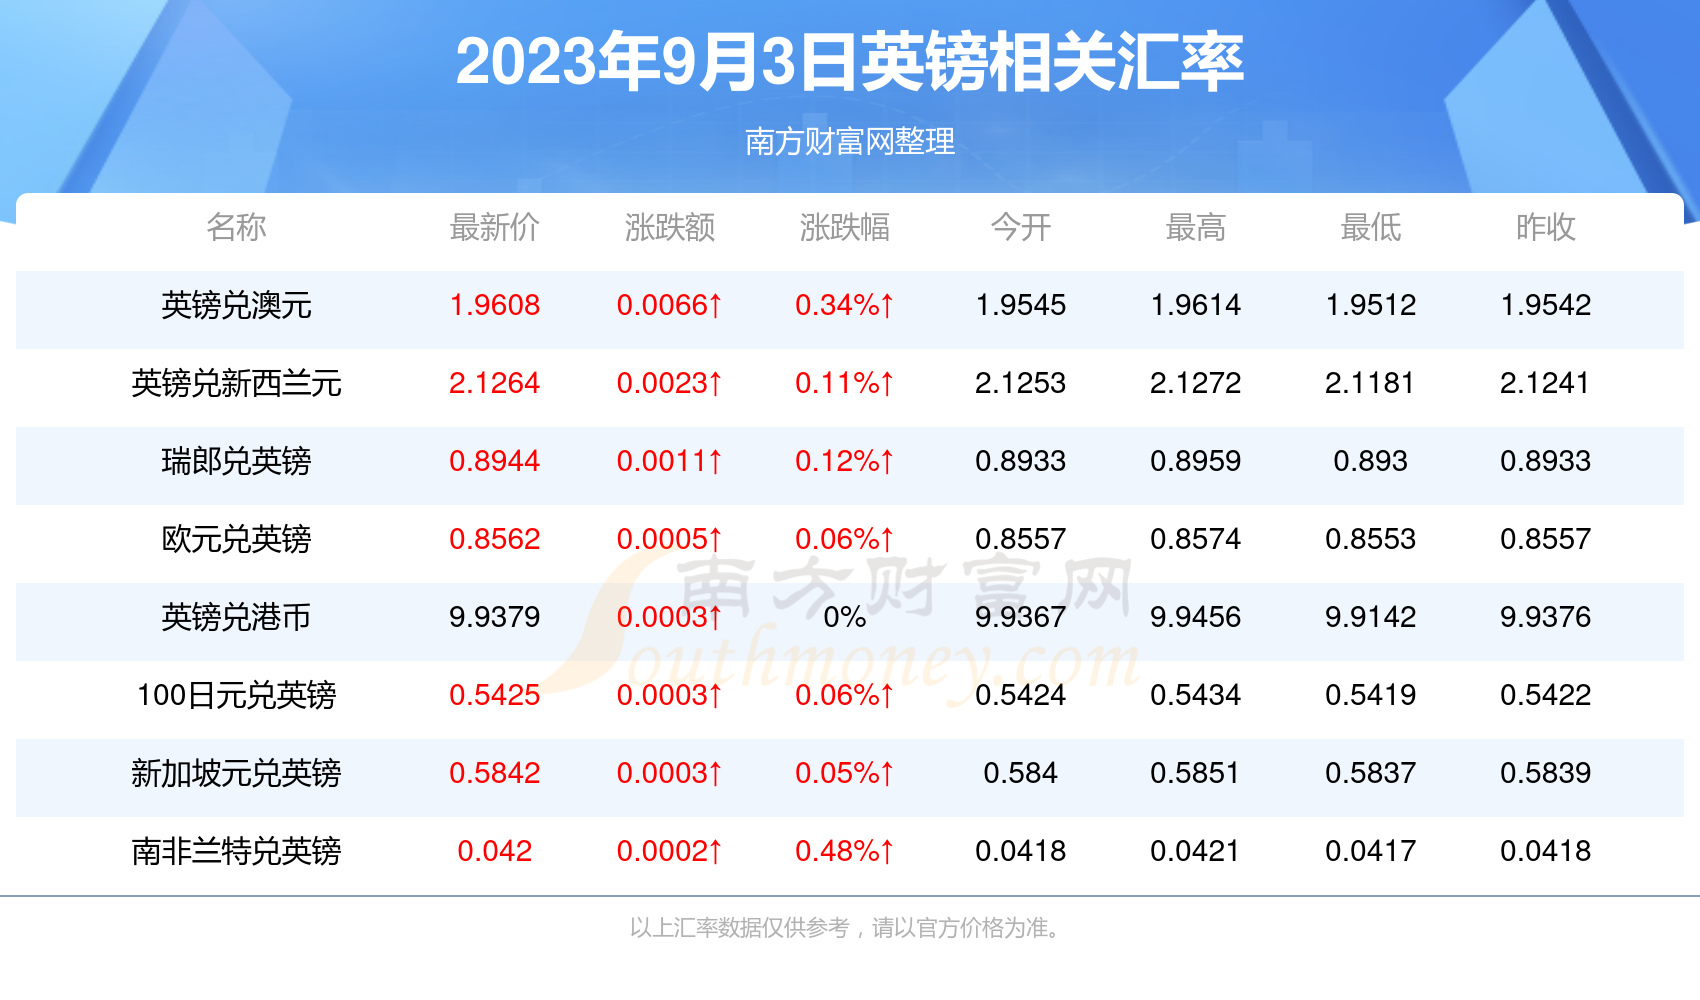1700x1000 pixels.
Task: Click the 涨跌额 column header
Action: (669, 227)
